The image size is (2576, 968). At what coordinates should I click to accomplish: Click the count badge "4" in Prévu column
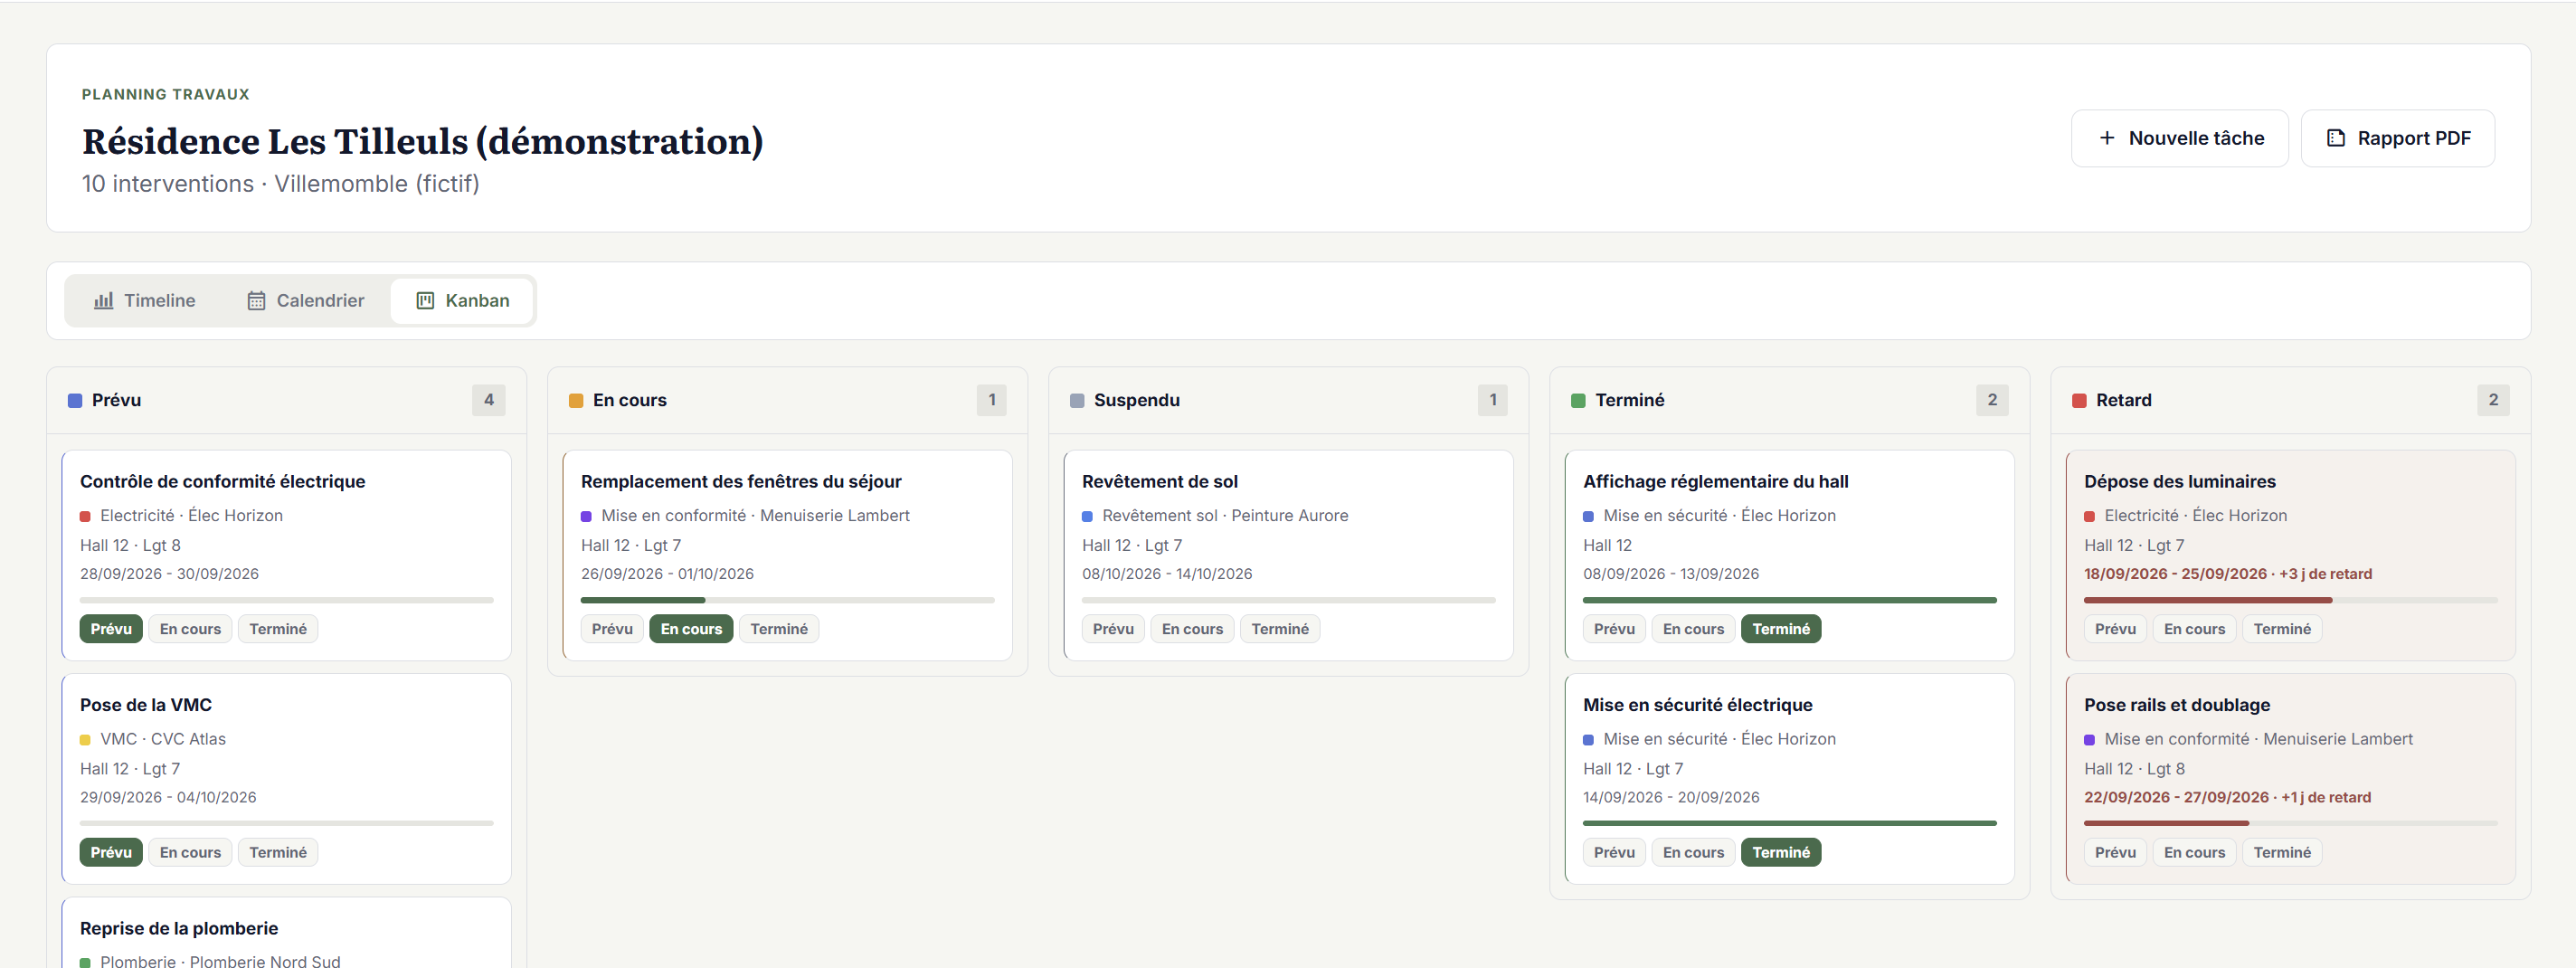pos(489,400)
